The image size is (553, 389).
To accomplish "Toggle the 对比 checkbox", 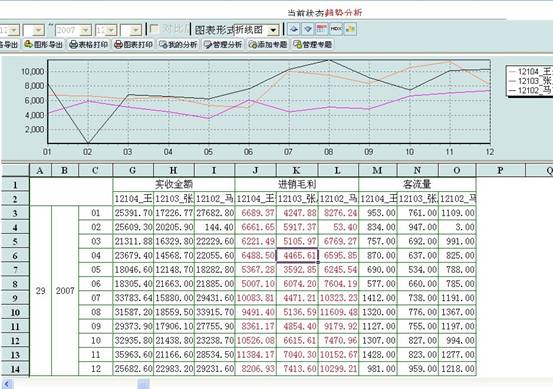I will pos(154,29).
